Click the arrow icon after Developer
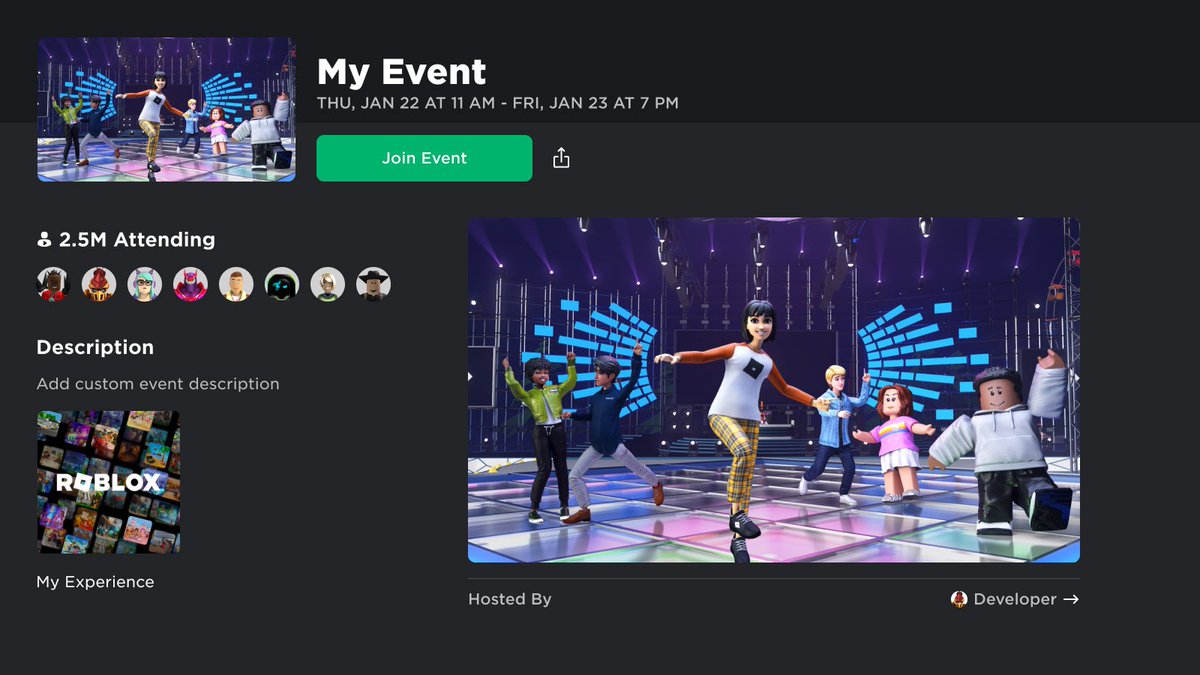This screenshot has height=675, width=1200. coord(1073,599)
